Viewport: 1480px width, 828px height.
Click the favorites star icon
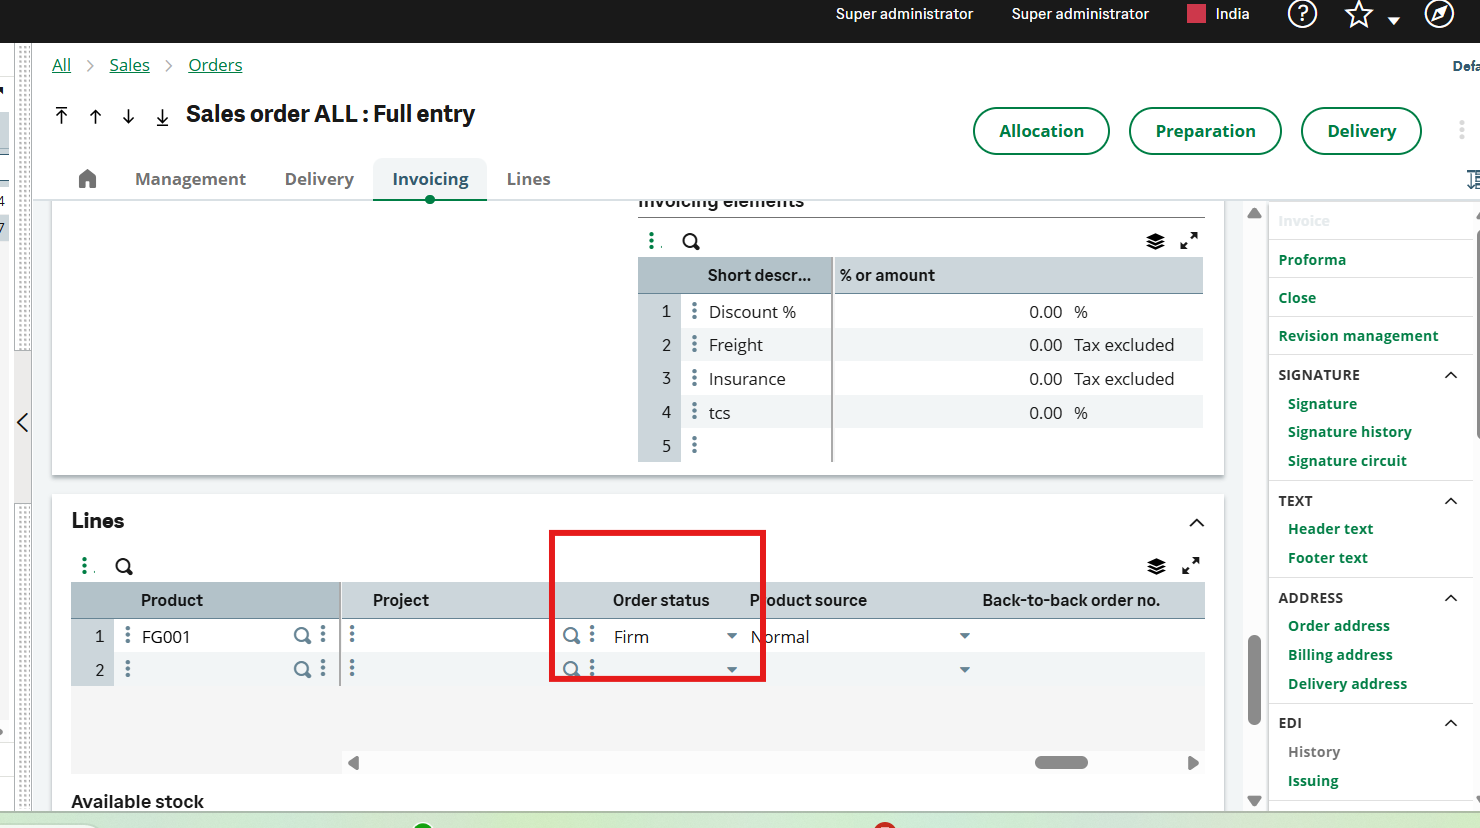(x=1358, y=14)
